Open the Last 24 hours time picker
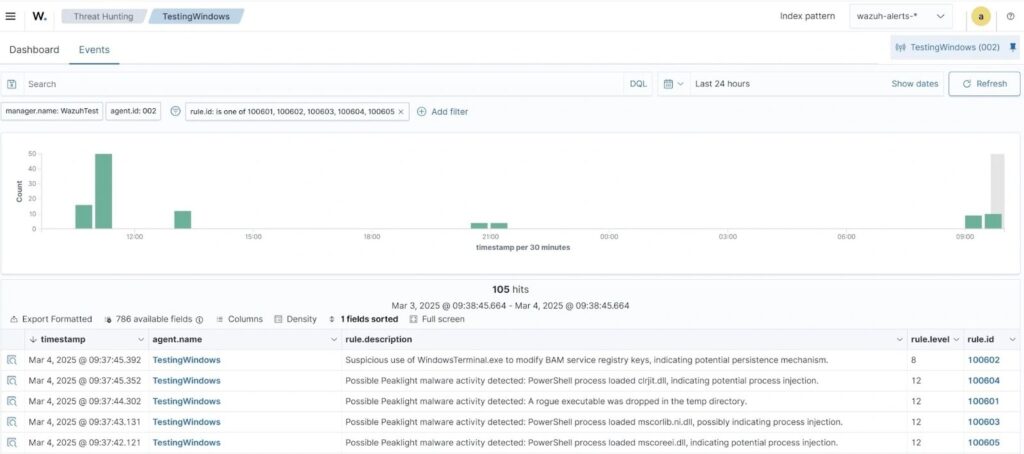1024x454 pixels. tap(722, 84)
